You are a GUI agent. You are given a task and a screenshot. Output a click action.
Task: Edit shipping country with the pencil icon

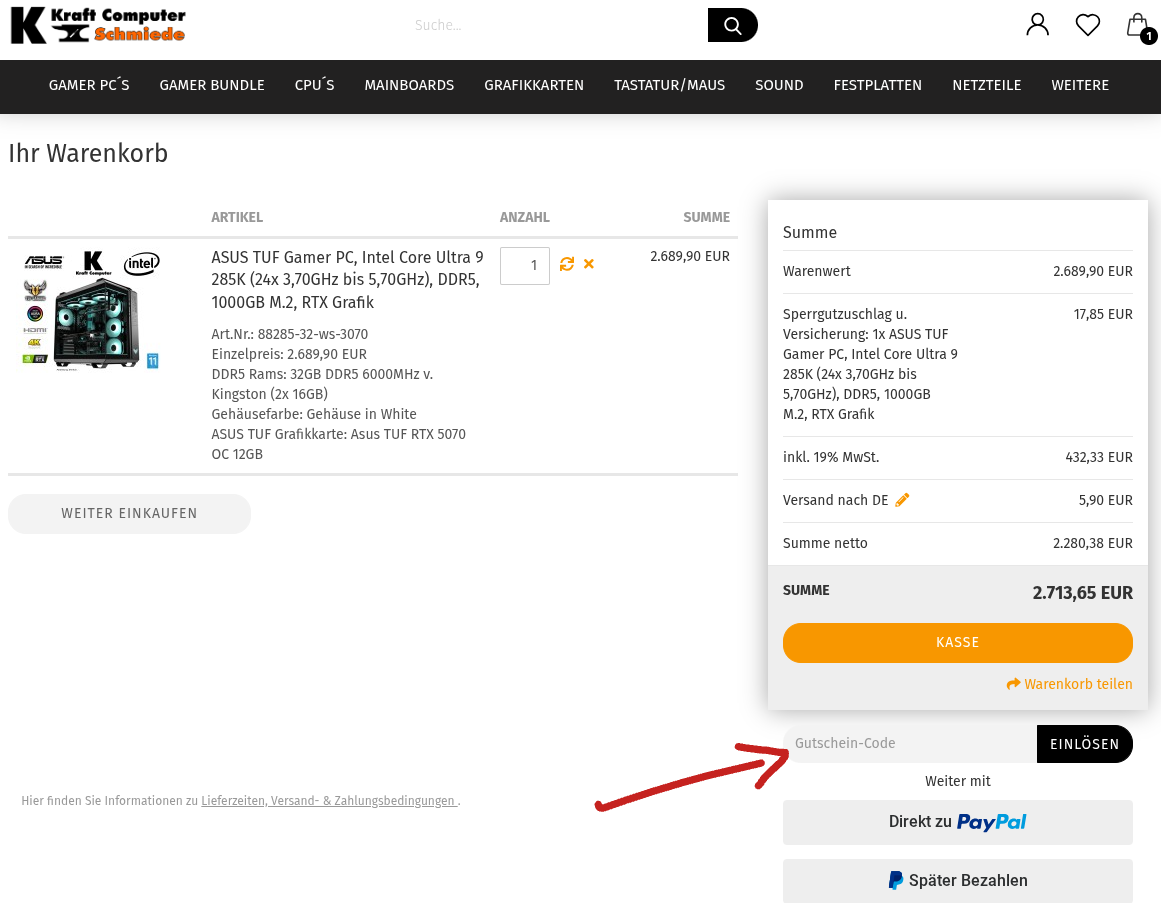point(902,500)
